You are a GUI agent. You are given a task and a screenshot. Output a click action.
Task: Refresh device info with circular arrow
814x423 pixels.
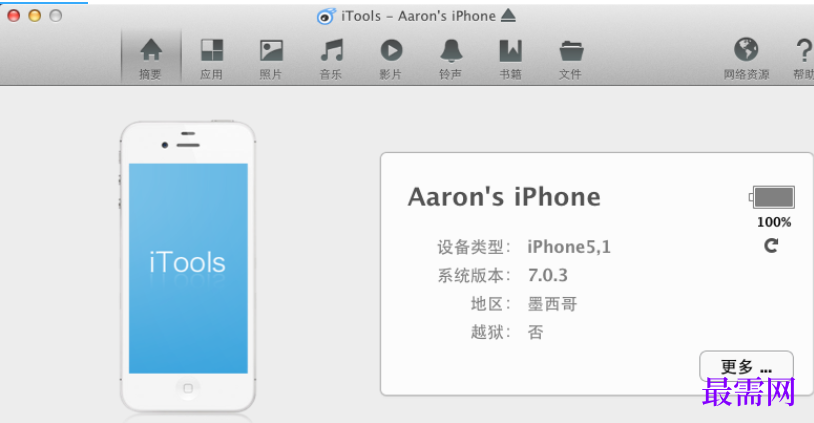pyautogui.click(x=771, y=245)
